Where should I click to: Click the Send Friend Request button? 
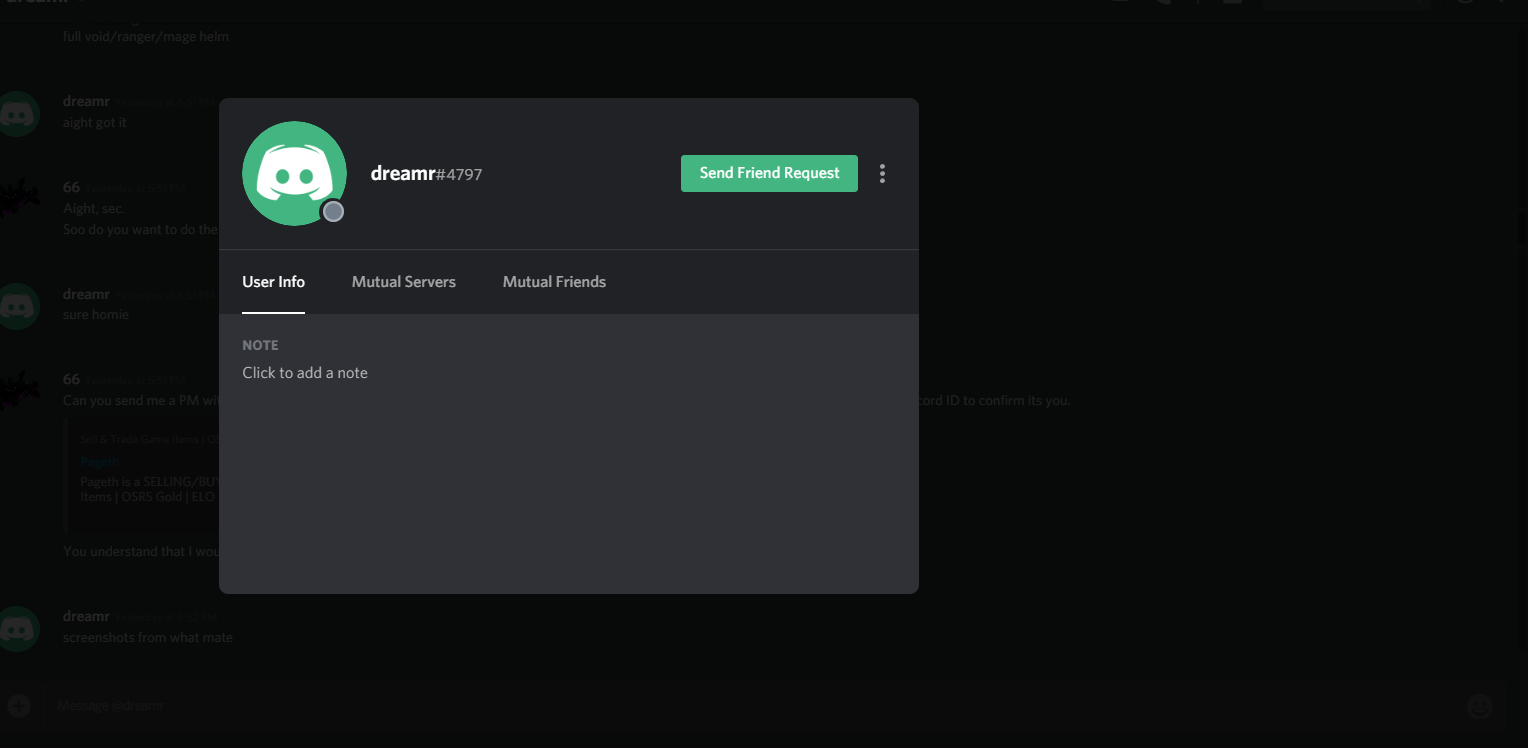[x=769, y=173]
